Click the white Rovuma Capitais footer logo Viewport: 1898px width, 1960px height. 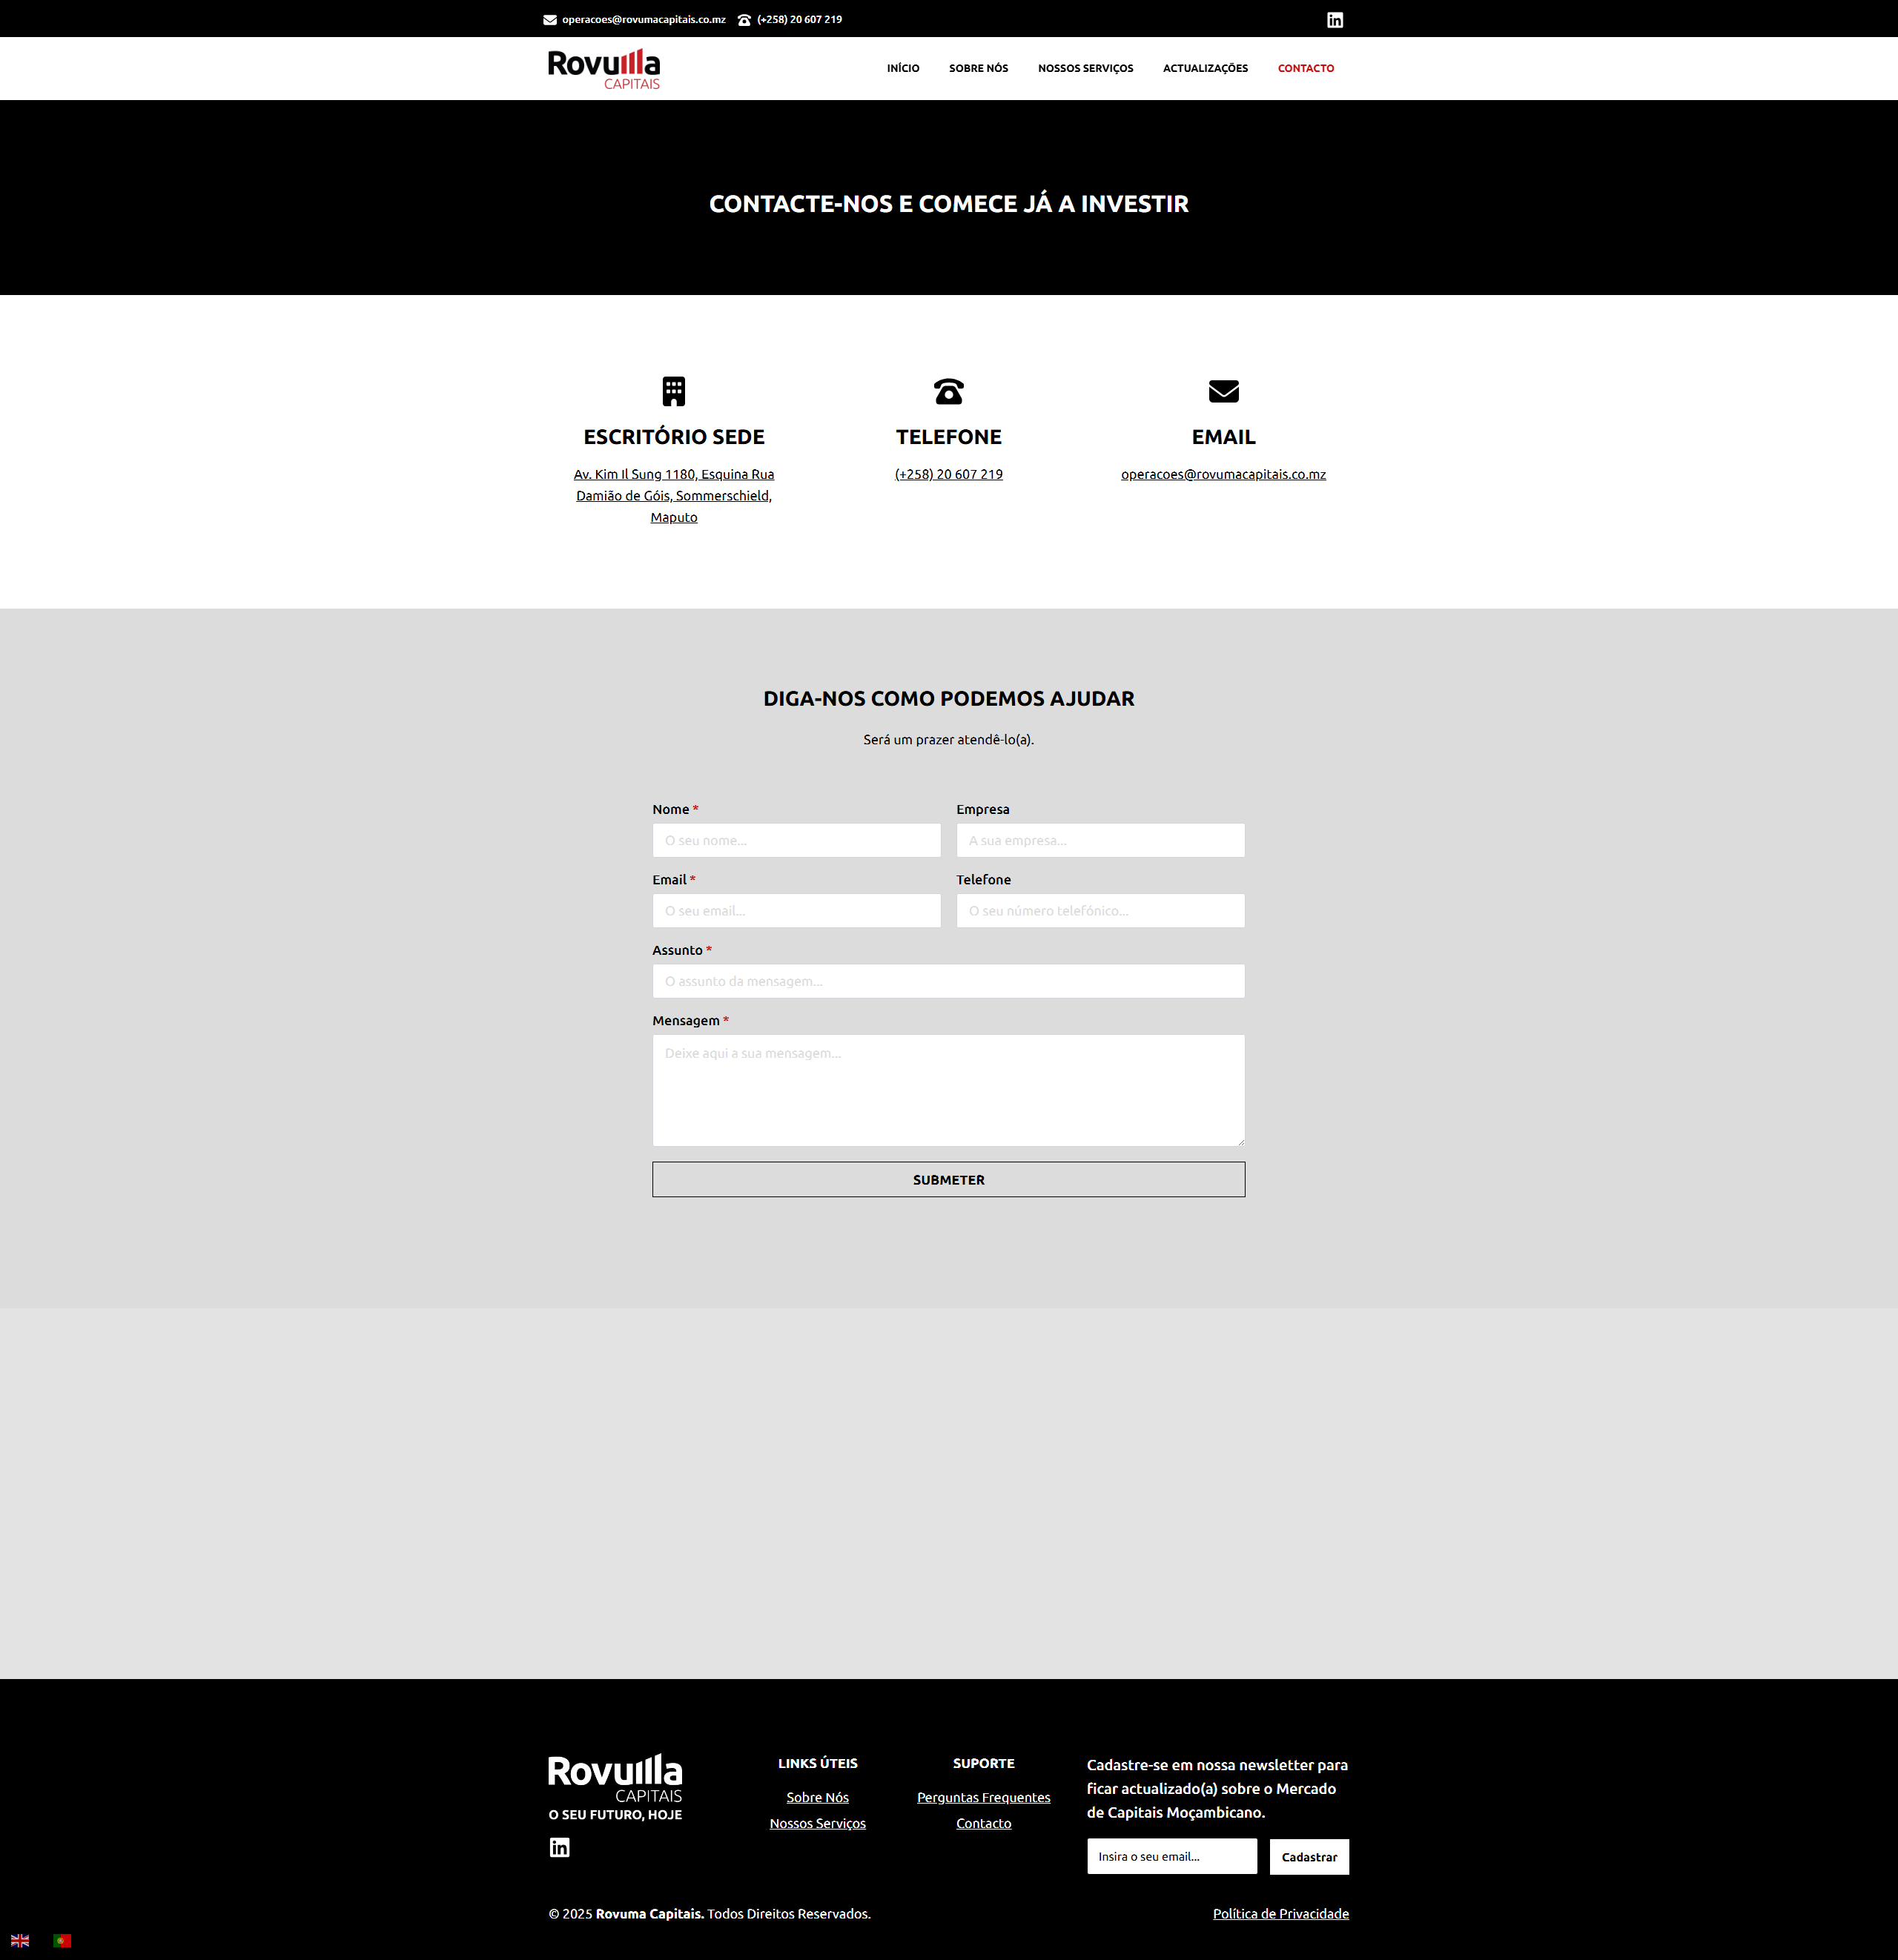coord(615,1778)
